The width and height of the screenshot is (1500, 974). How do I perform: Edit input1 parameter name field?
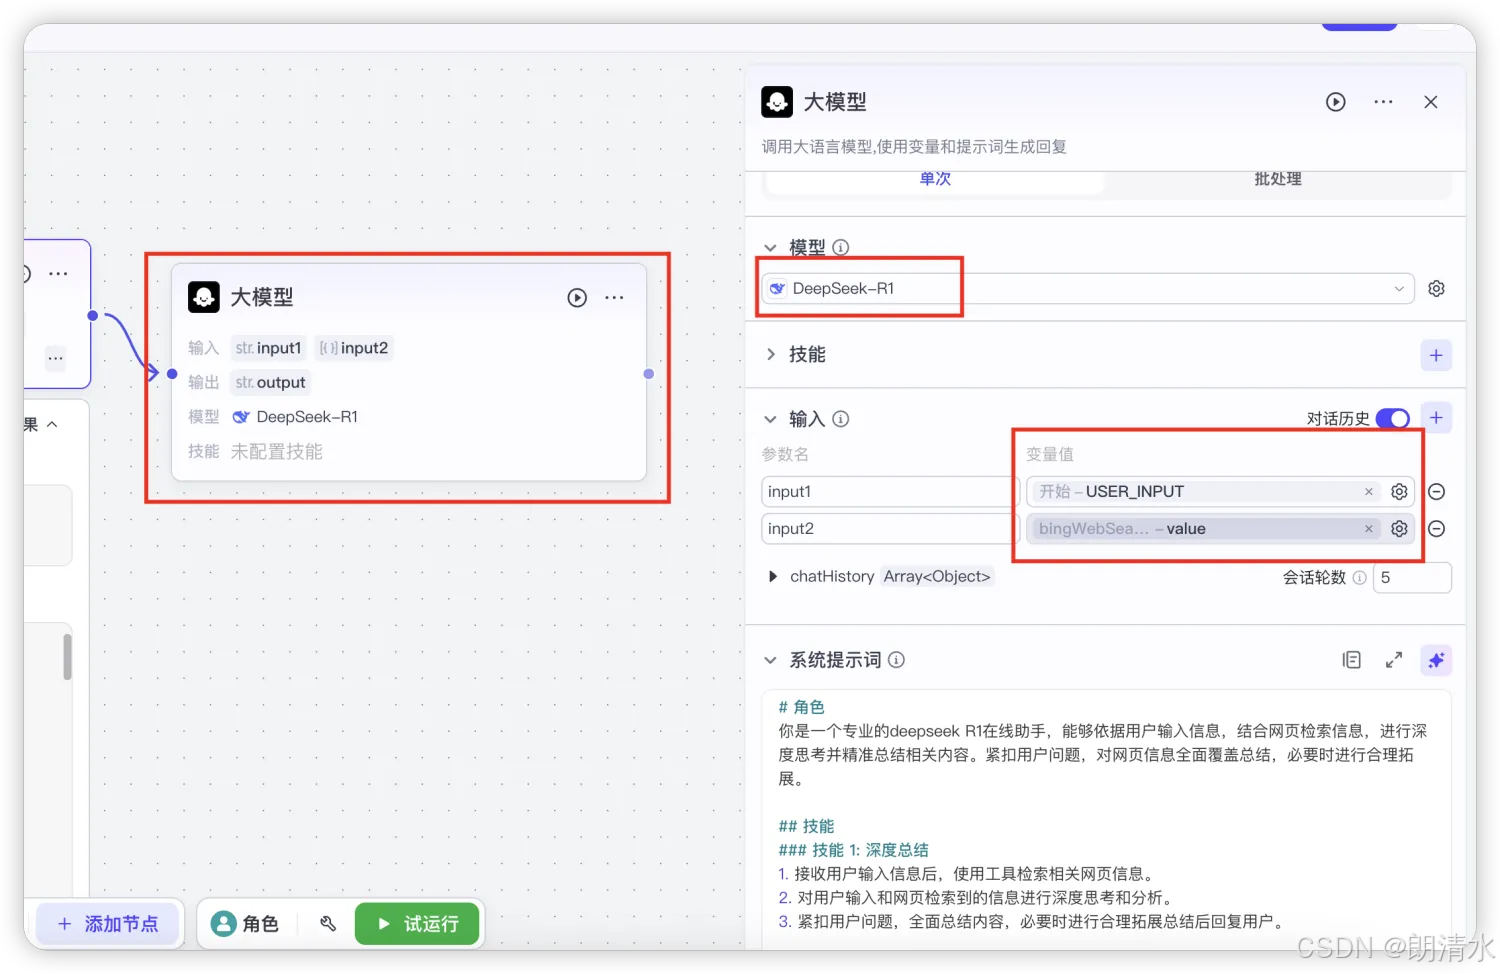(x=889, y=492)
